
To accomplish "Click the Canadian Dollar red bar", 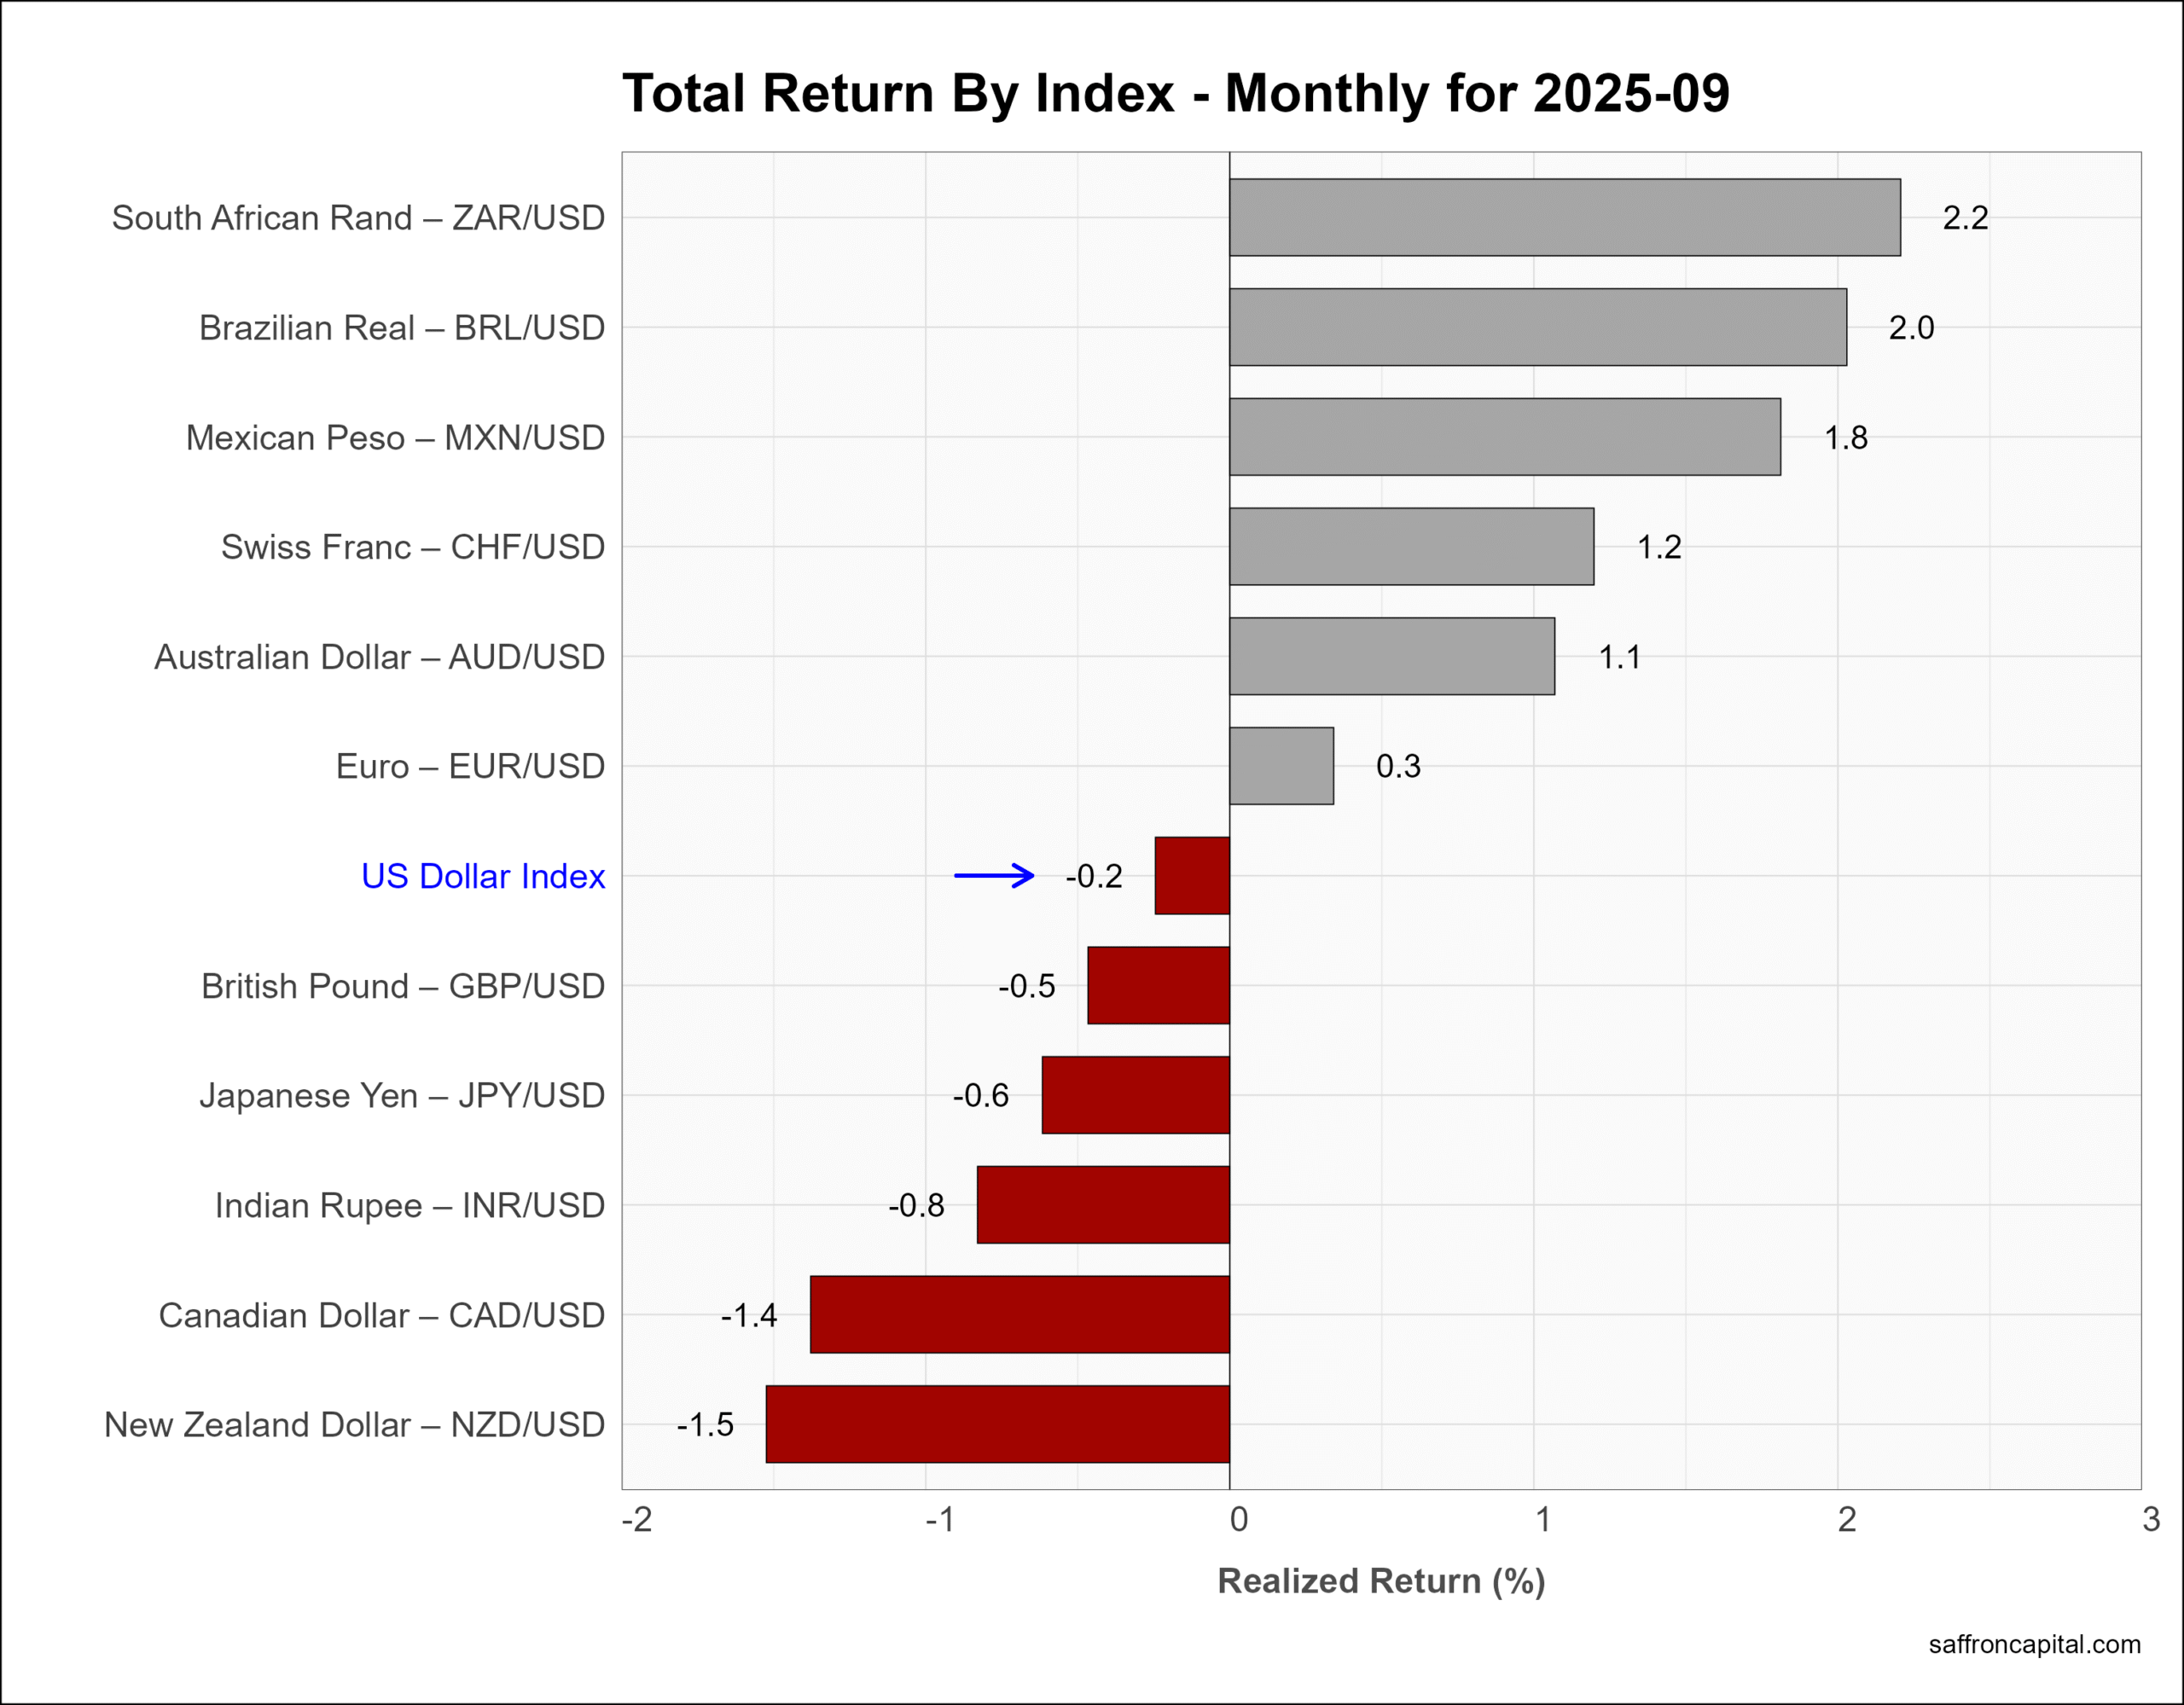I will point(1019,1315).
